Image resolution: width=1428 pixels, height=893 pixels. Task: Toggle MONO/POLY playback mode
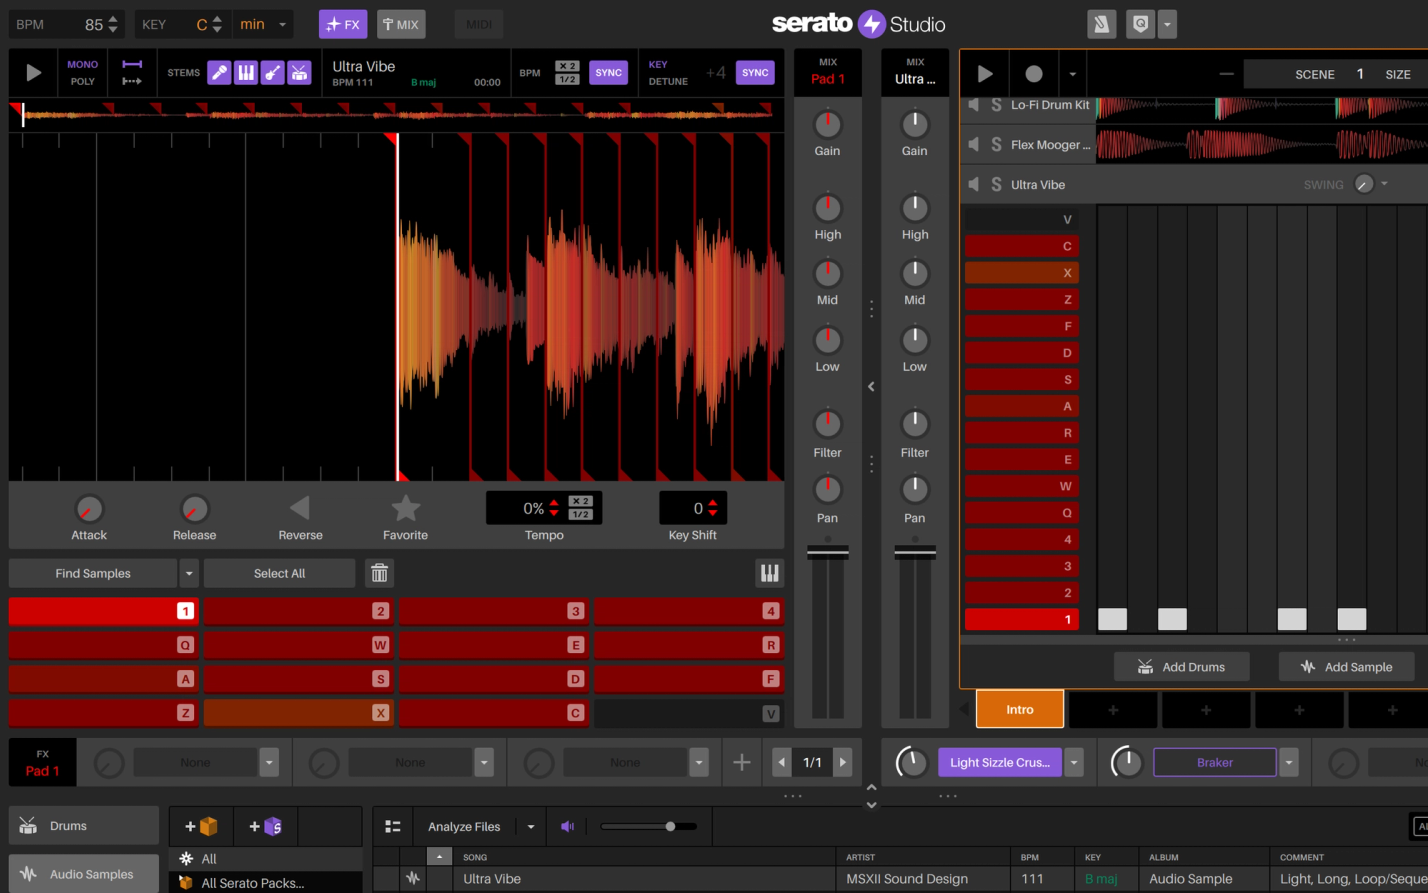(x=82, y=71)
